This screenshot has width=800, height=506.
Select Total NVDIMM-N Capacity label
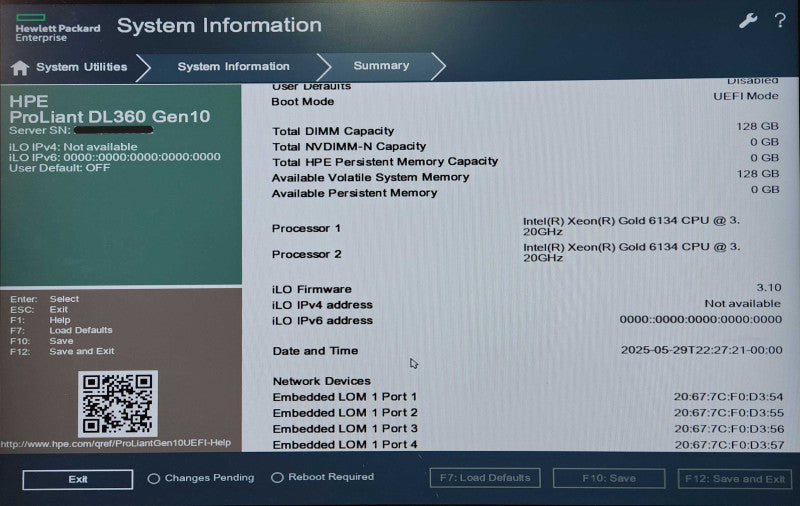349,146
